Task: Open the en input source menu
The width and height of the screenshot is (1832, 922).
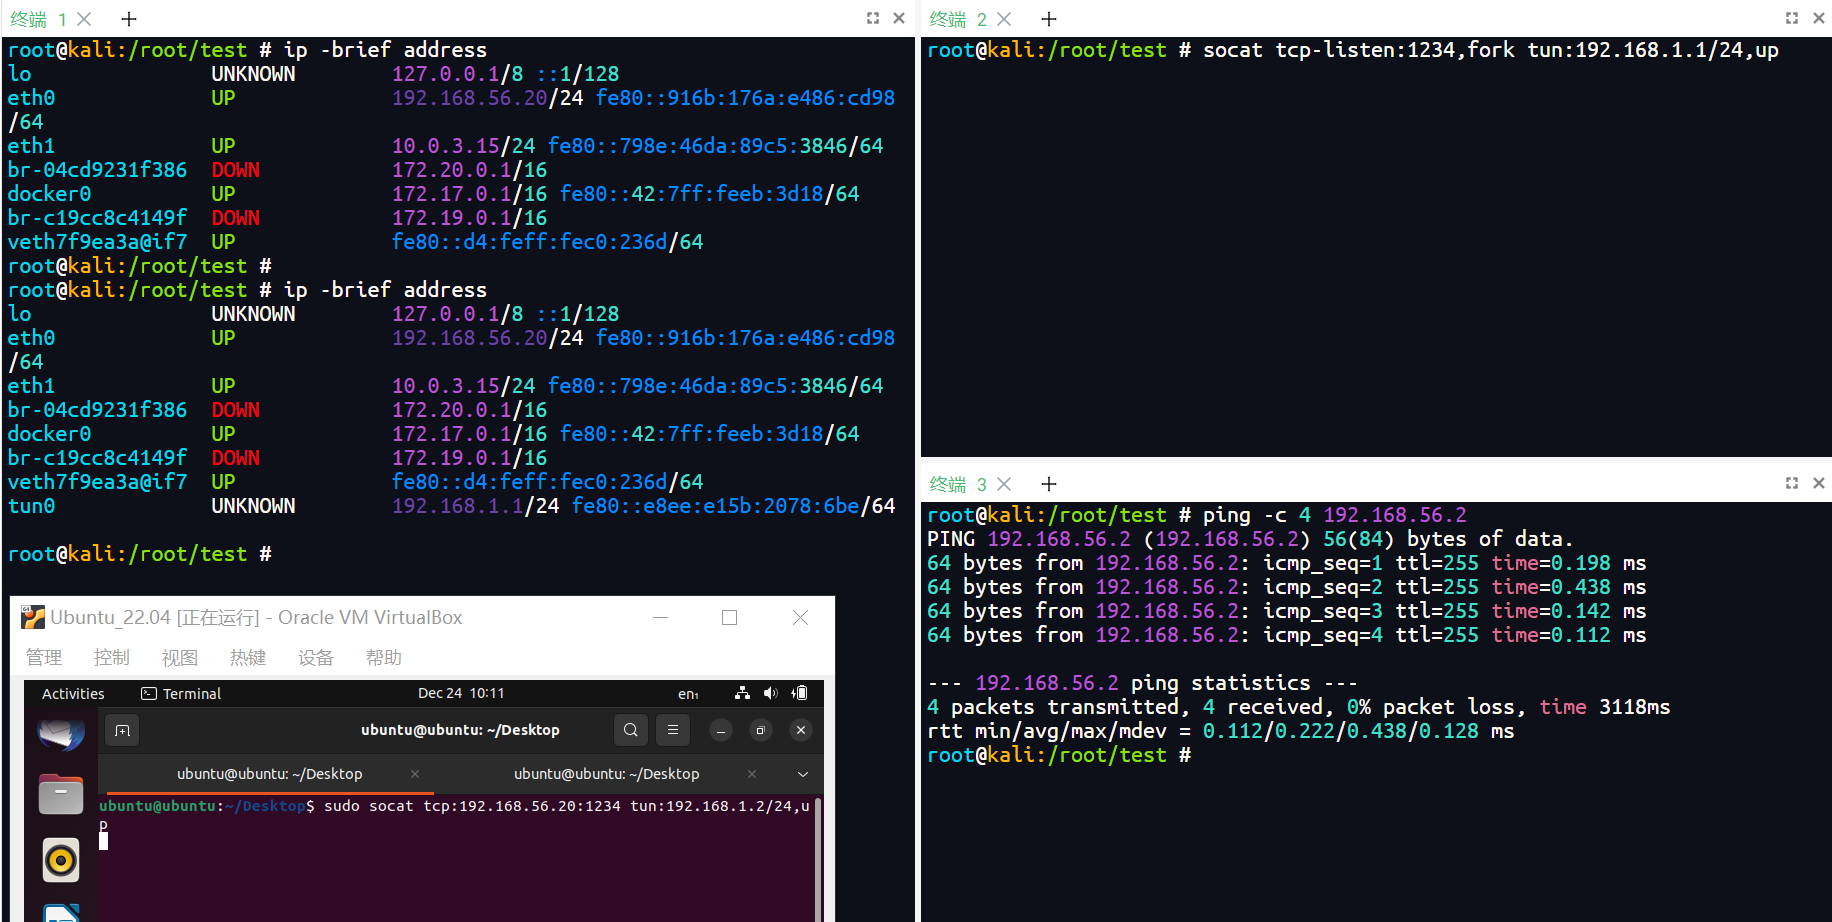Action: point(688,694)
